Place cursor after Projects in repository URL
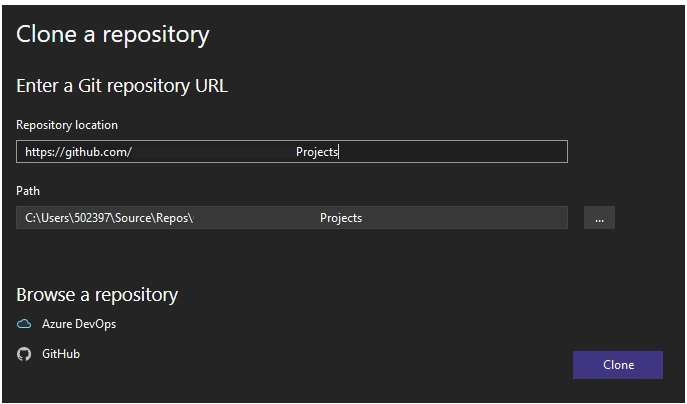Screen dimensions: 687x404 339,152
